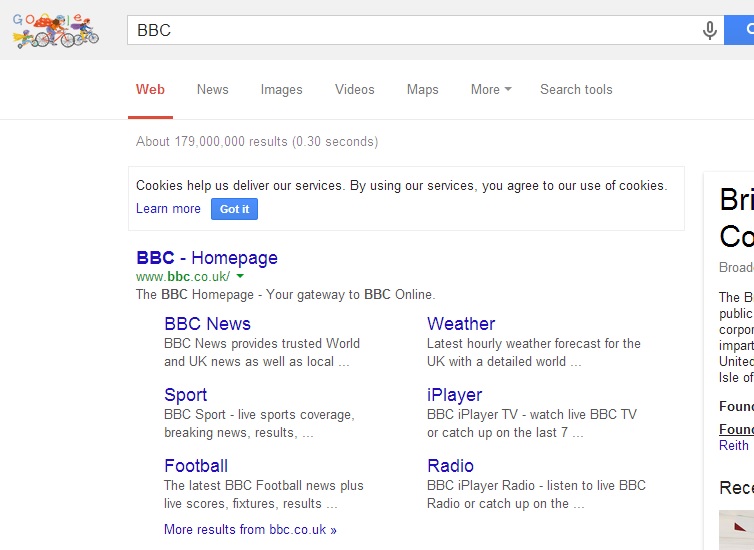Click text 'The latest BBC Football news plus'
Viewport: 754px width, 550px height.
264,486
